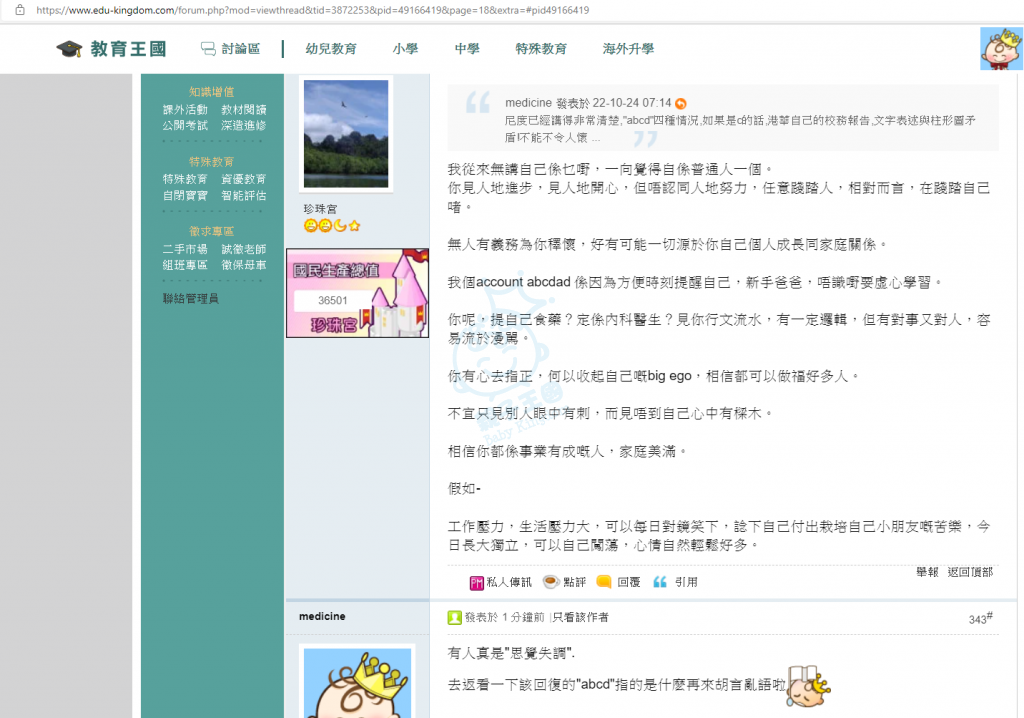Click the landscape avatar thumbnail of 珍珠宮

(x=345, y=134)
